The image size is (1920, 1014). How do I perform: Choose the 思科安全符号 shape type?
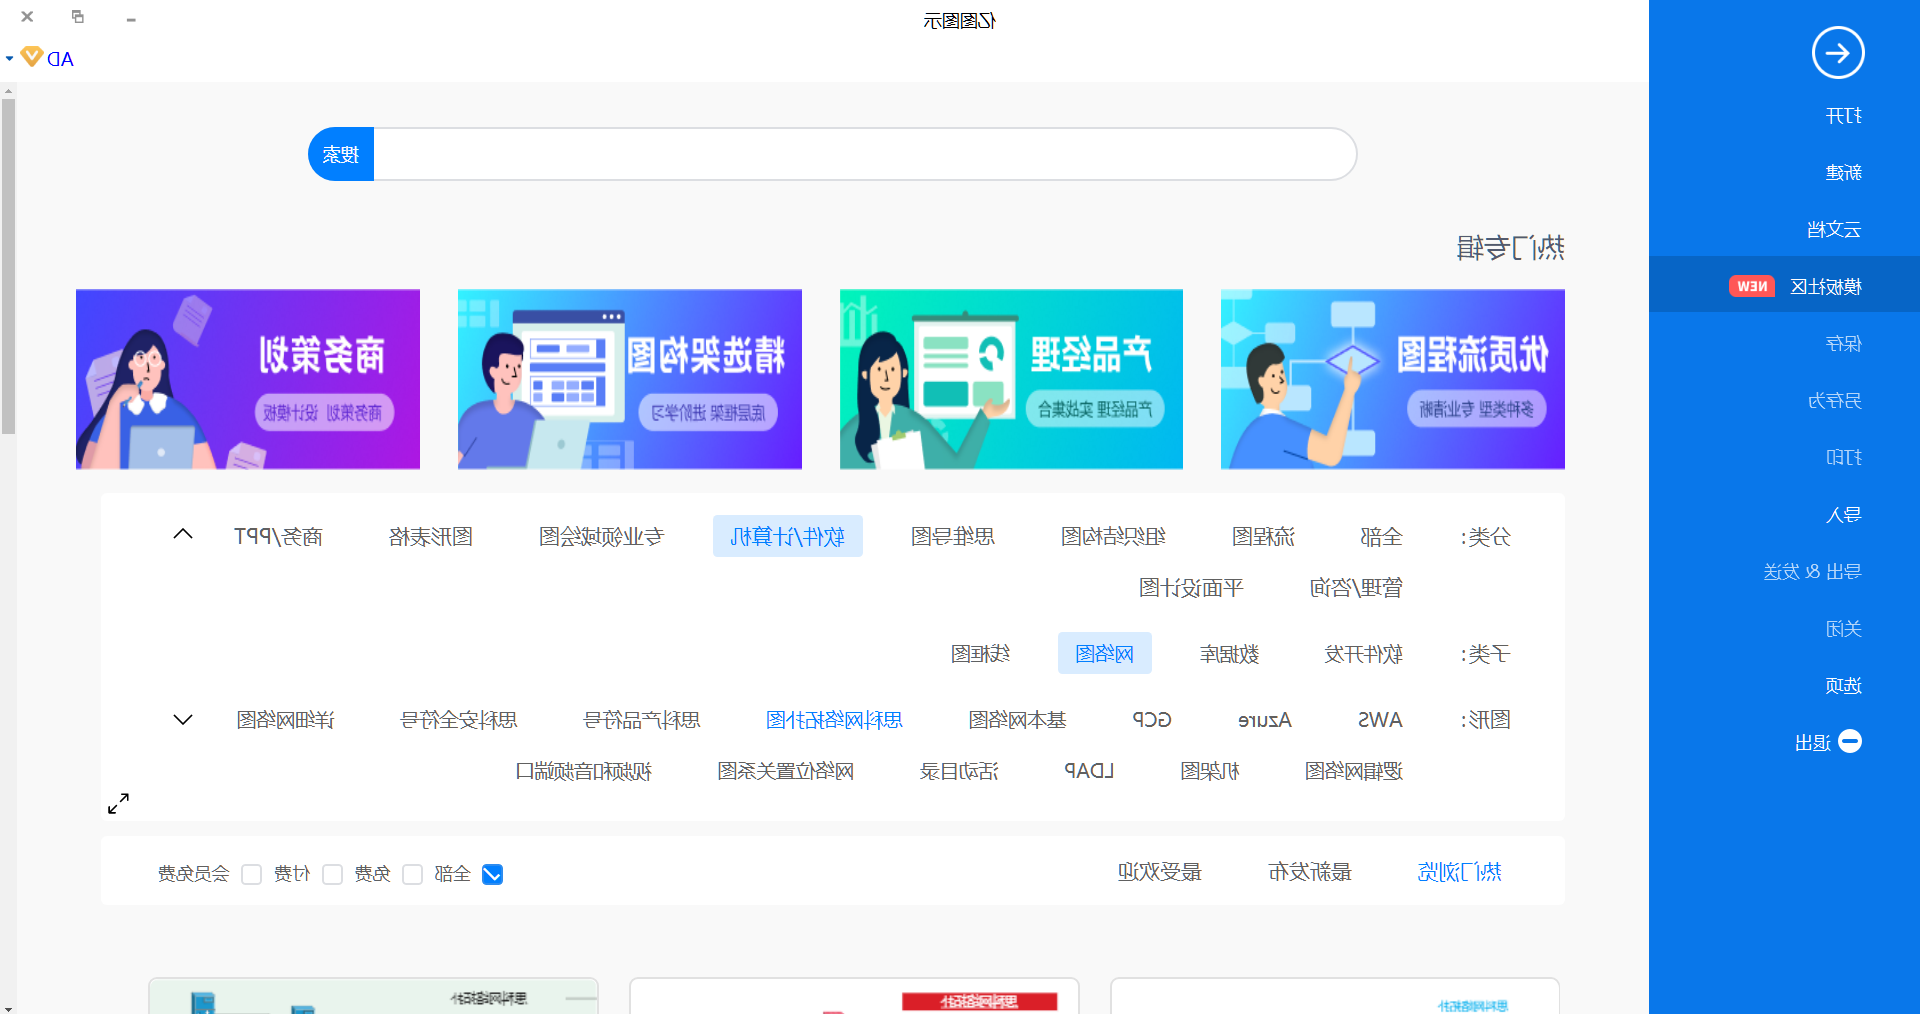click(x=459, y=720)
